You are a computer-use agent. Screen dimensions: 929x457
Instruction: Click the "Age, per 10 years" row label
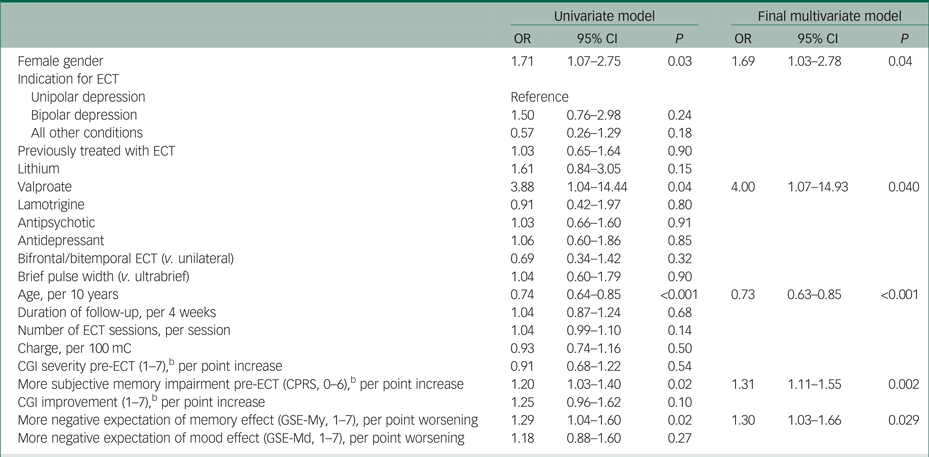(68, 294)
